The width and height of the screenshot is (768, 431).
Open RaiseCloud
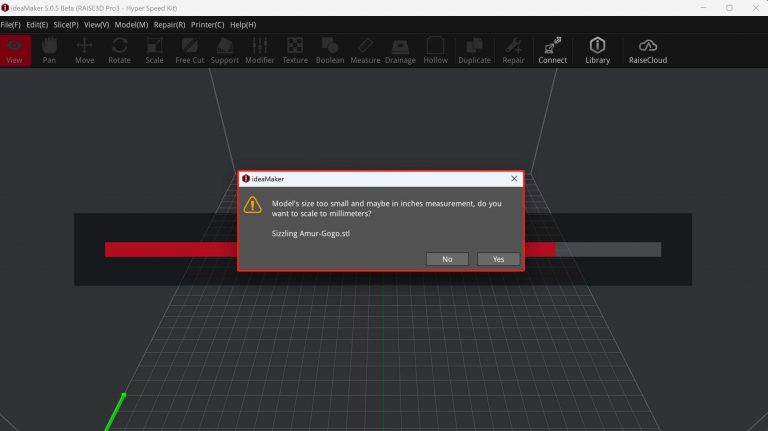648,50
